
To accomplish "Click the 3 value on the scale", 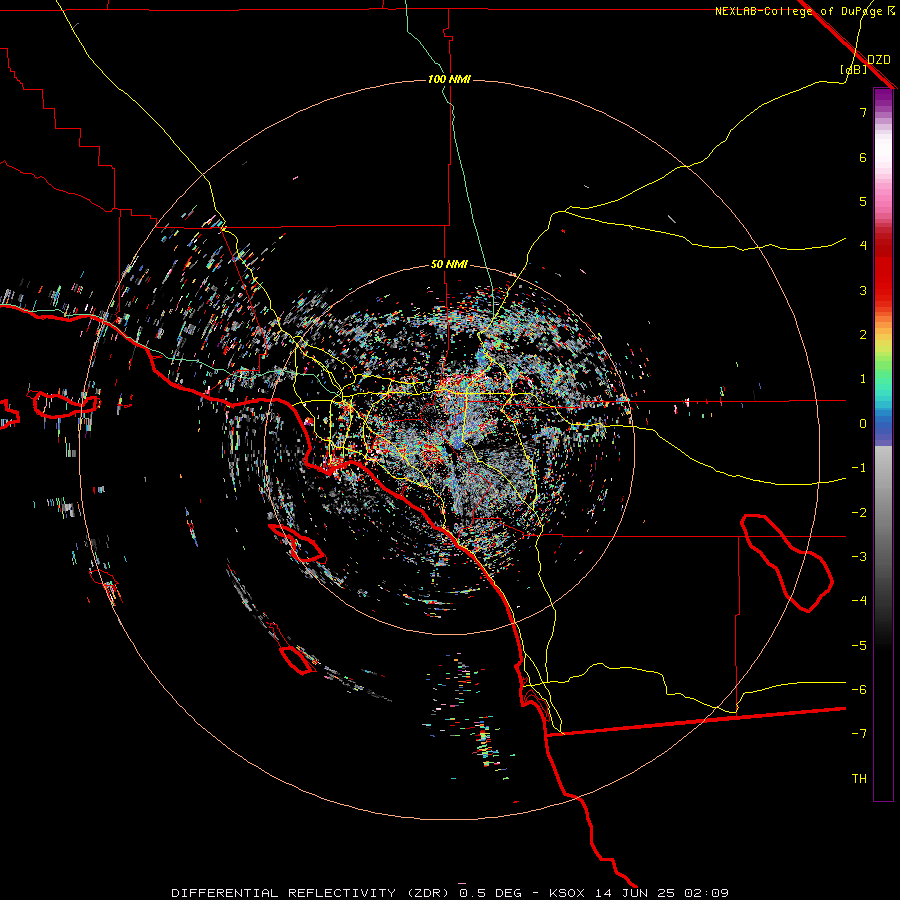I will (863, 290).
